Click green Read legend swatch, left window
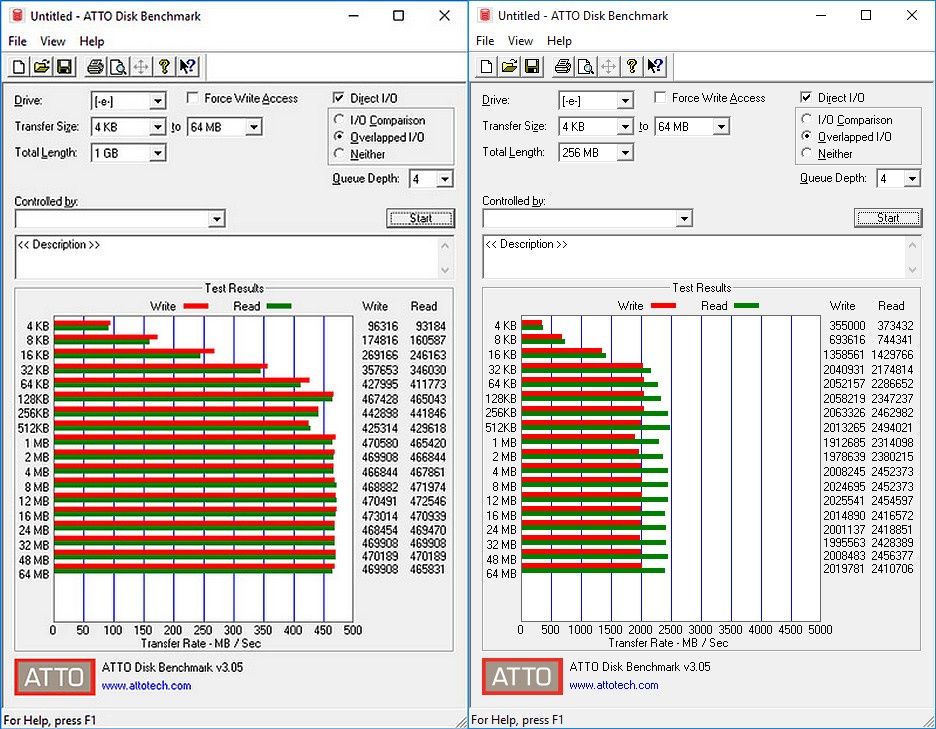Screen dimensions: 936x729 (x=279, y=306)
